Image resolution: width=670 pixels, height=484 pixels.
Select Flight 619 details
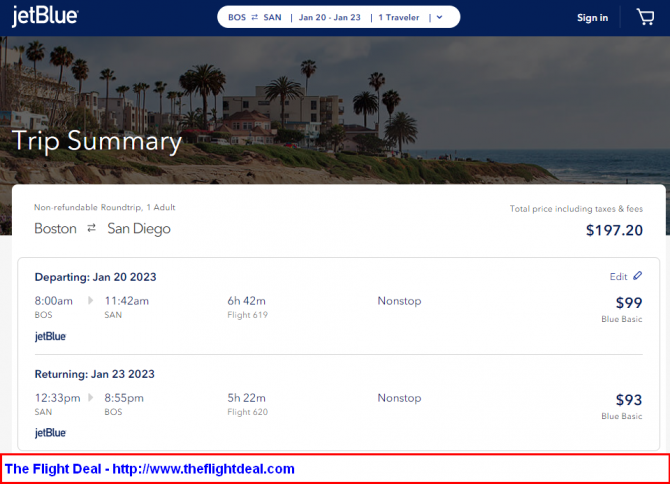tap(246, 315)
